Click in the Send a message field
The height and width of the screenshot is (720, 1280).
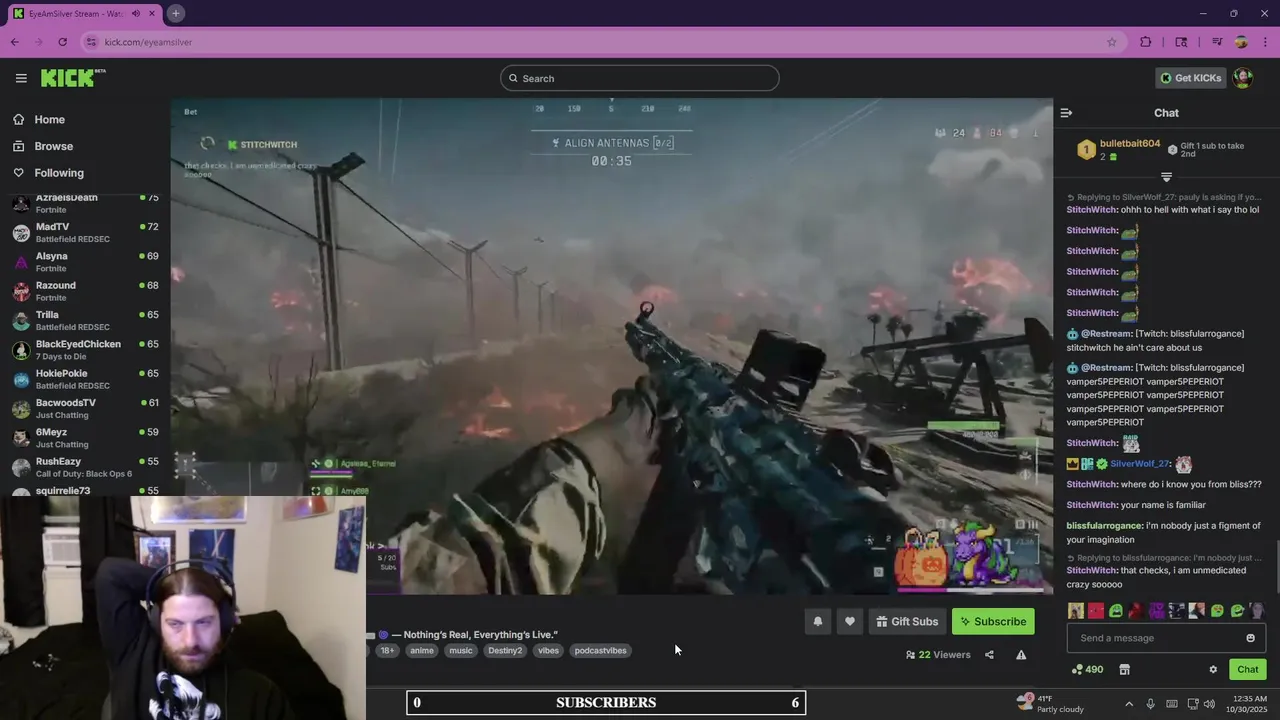1155,638
